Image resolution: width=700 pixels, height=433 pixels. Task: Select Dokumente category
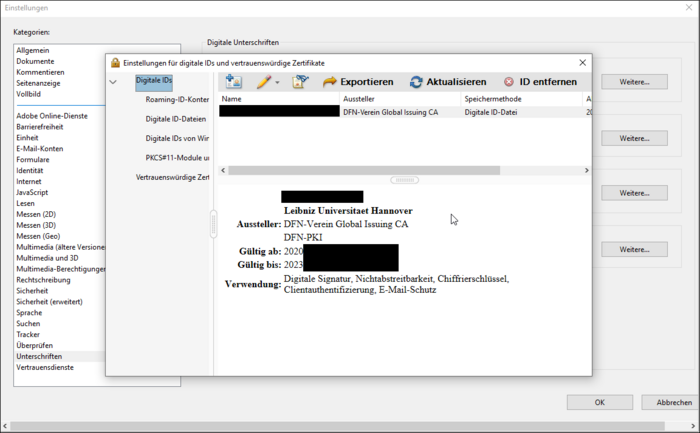coord(35,61)
